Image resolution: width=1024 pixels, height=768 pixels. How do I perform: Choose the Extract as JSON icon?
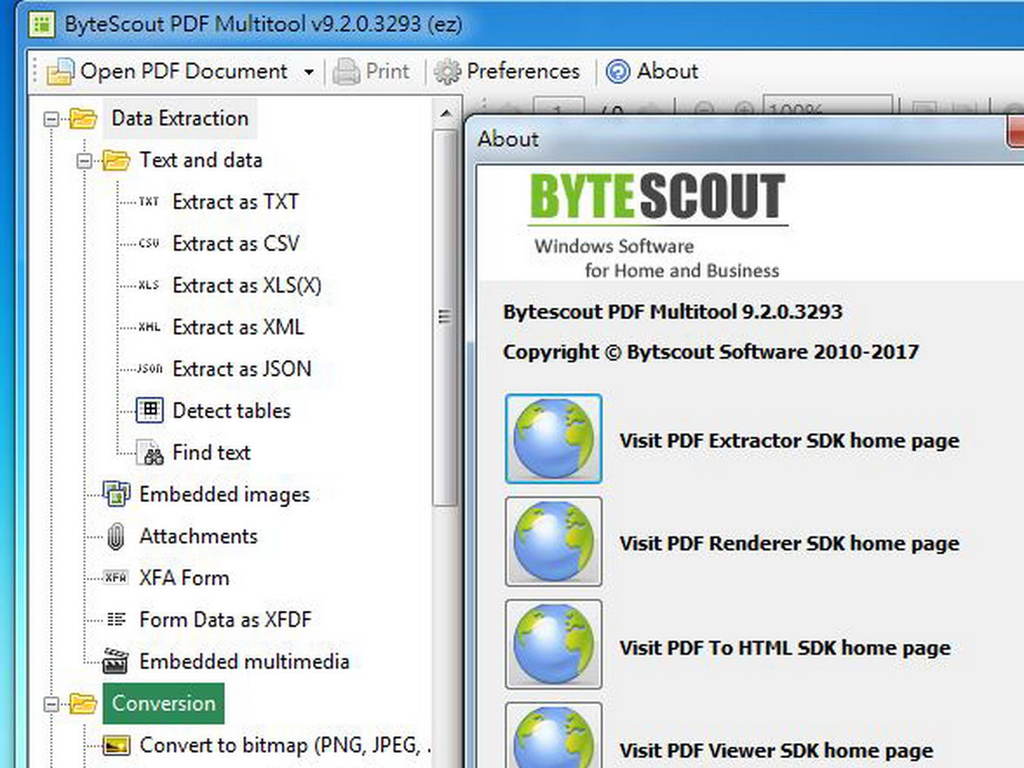(149, 369)
